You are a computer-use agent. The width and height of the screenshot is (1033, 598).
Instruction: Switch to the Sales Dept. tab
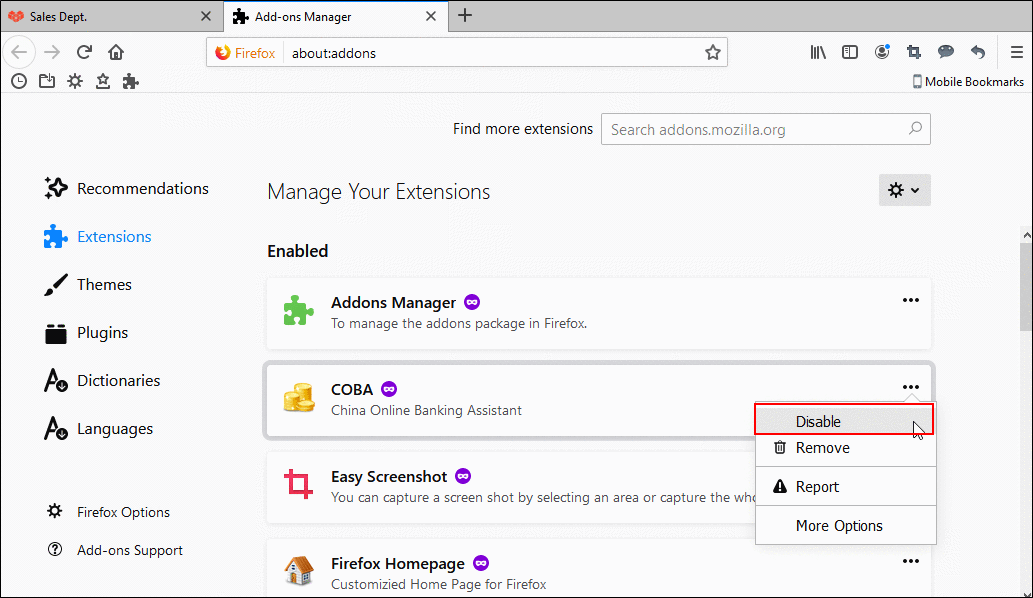click(x=112, y=16)
